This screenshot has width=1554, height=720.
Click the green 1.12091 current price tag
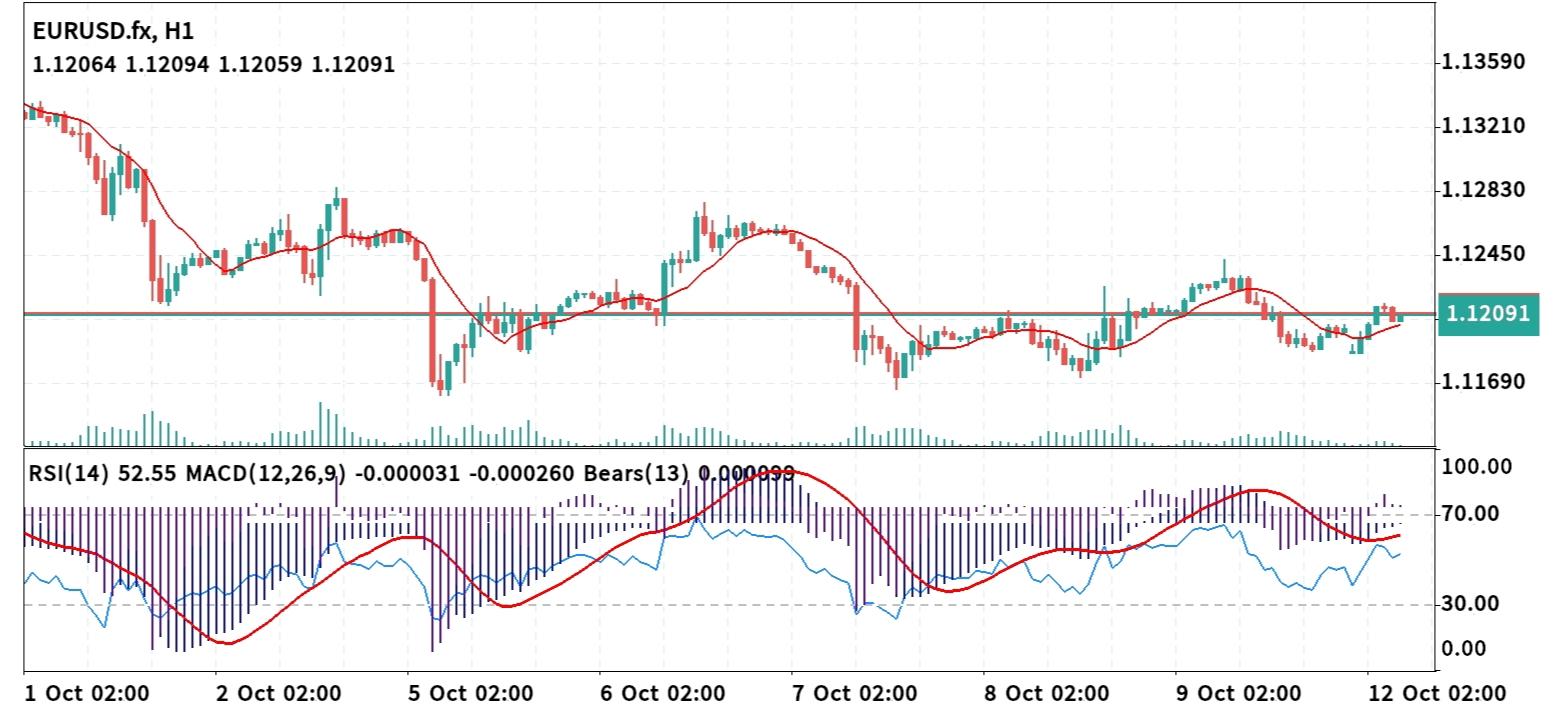1487,314
